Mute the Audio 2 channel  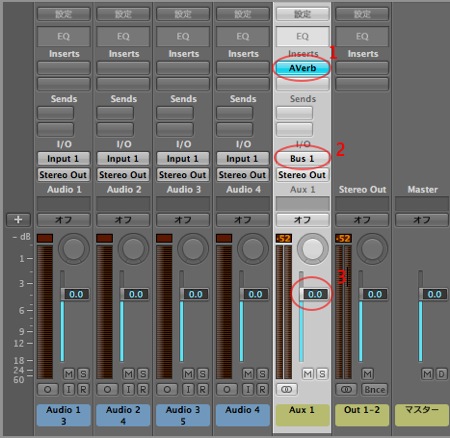tap(128, 374)
